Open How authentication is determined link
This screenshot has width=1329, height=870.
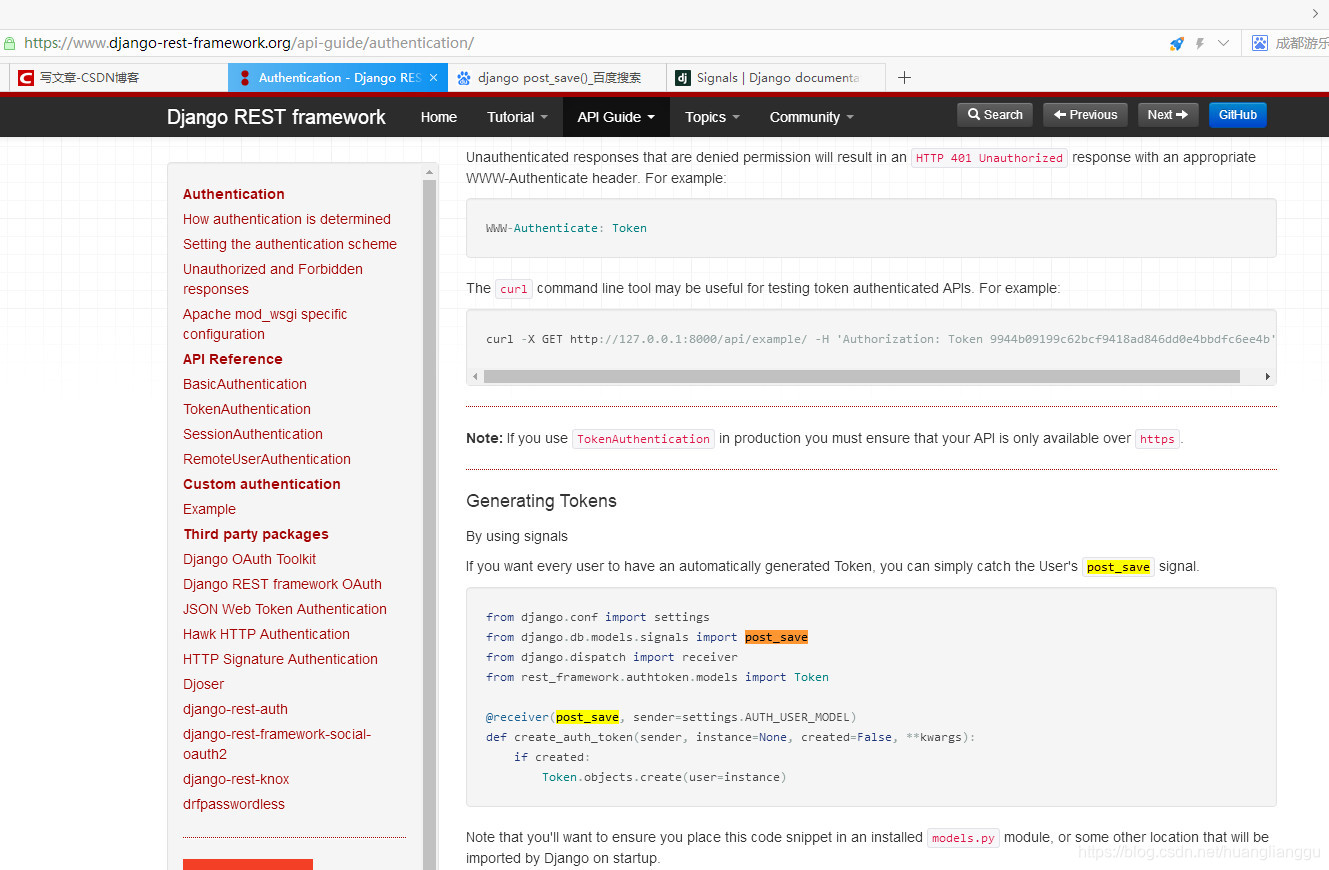(287, 219)
